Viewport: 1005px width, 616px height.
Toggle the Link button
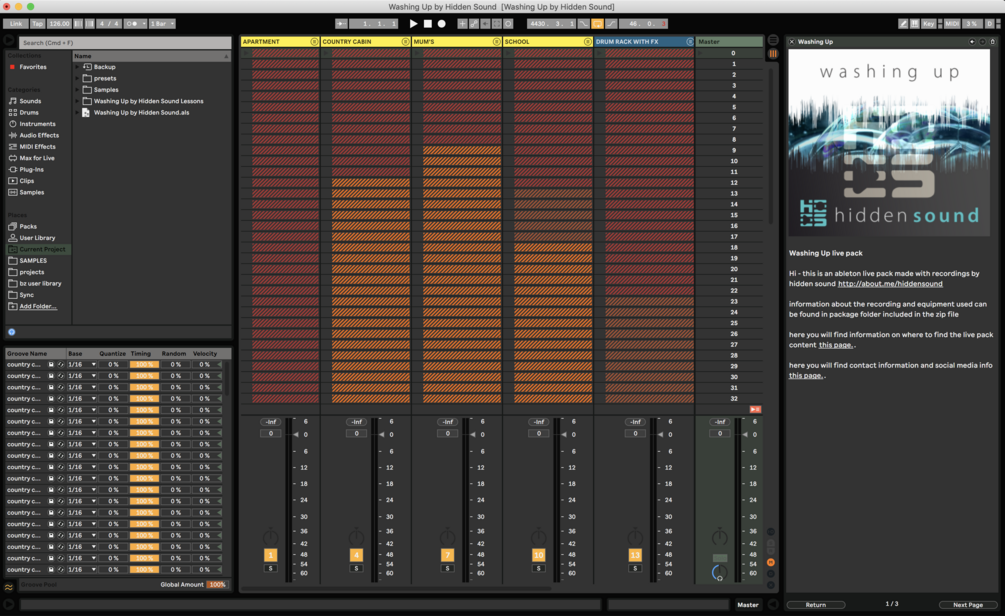pos(16,24)
